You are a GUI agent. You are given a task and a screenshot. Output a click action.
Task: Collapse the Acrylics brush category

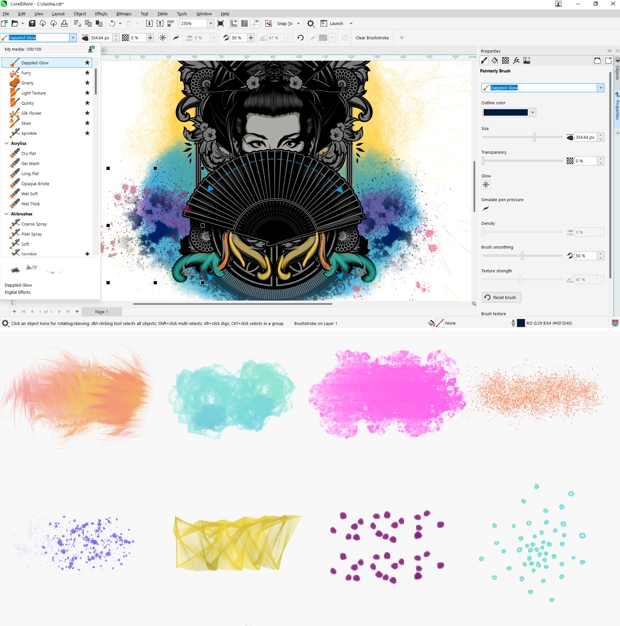(6, 143)
